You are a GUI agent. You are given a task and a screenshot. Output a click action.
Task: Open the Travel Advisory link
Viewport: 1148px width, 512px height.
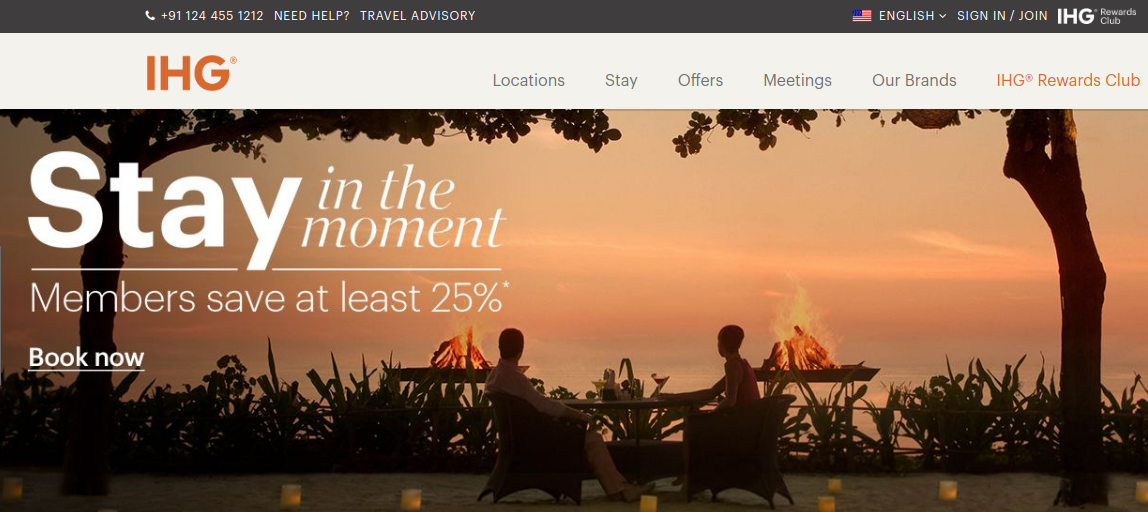(417, 15)
